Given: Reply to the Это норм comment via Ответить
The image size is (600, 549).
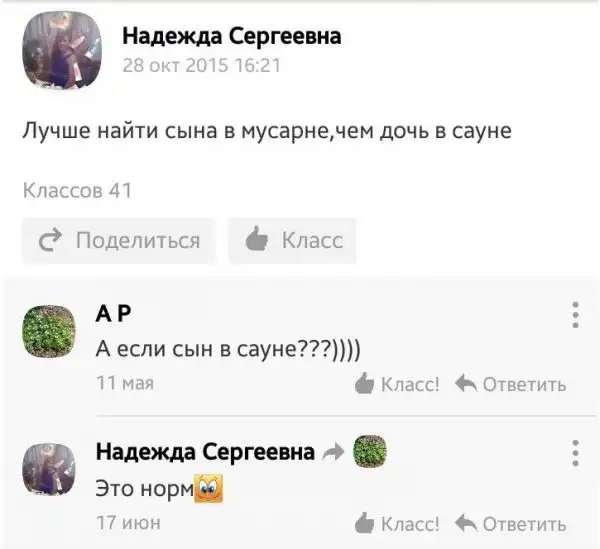Looking at the screenshot, I should click(511, 523).
